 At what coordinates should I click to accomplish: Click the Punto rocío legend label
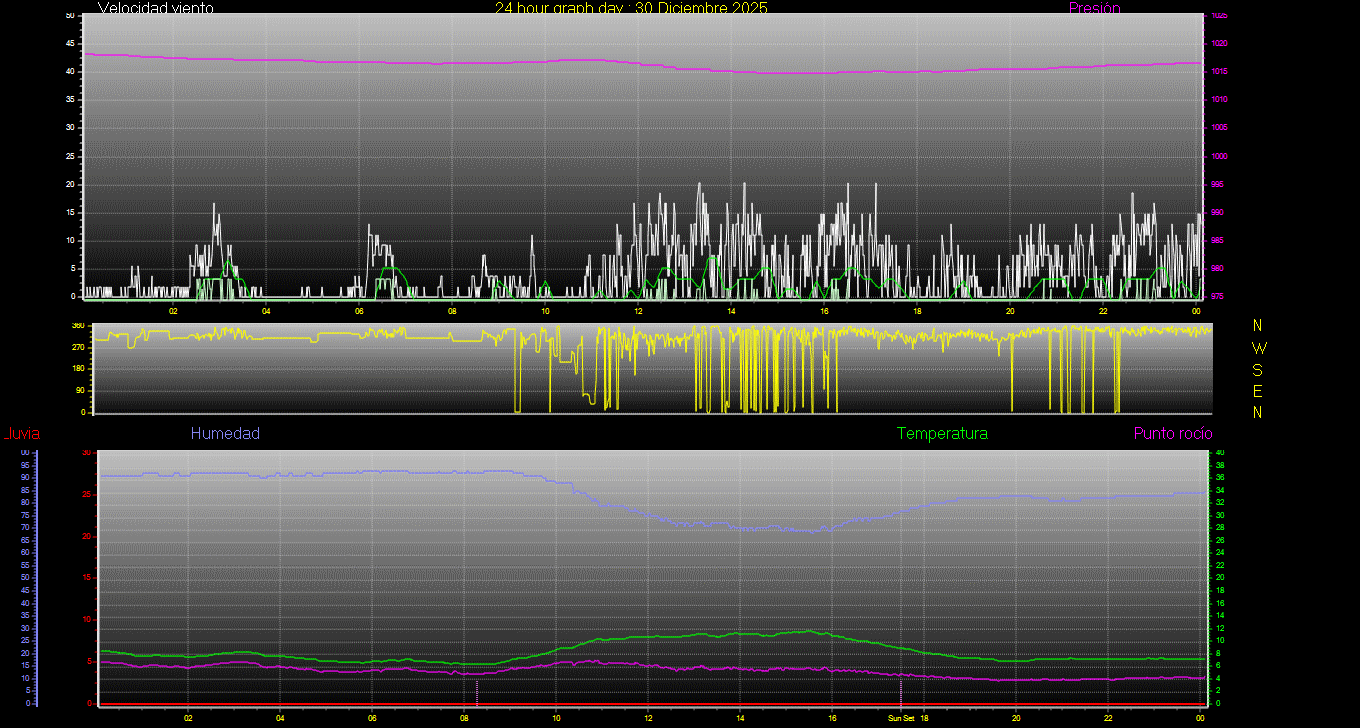(x=1172, y=433)
